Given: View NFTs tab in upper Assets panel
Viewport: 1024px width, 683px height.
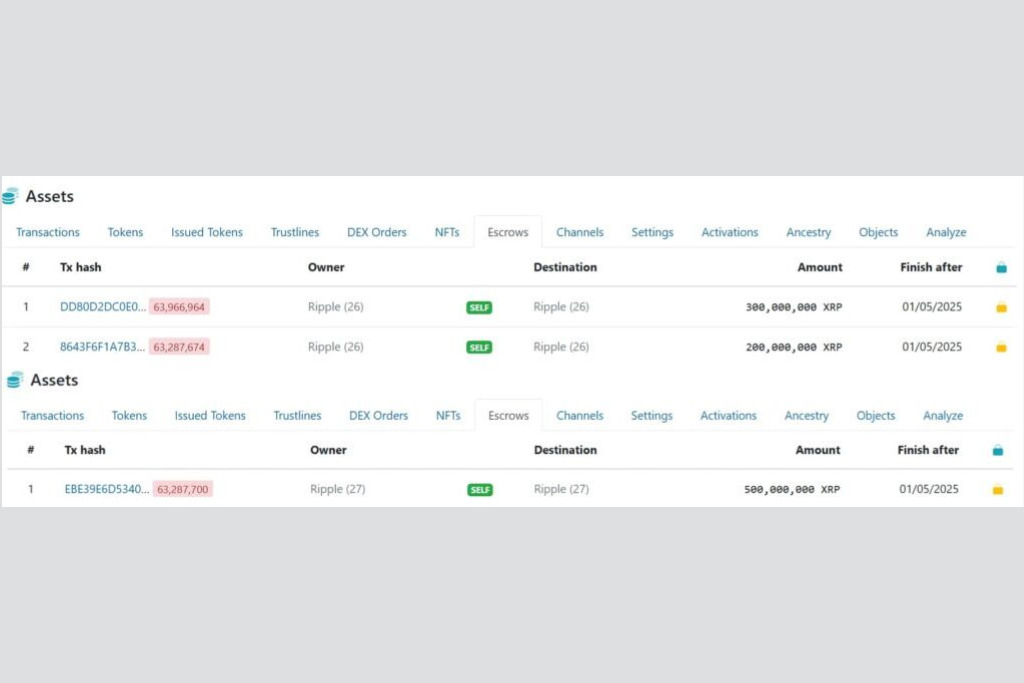Looking at the screenshot, I should pos(447,232).
